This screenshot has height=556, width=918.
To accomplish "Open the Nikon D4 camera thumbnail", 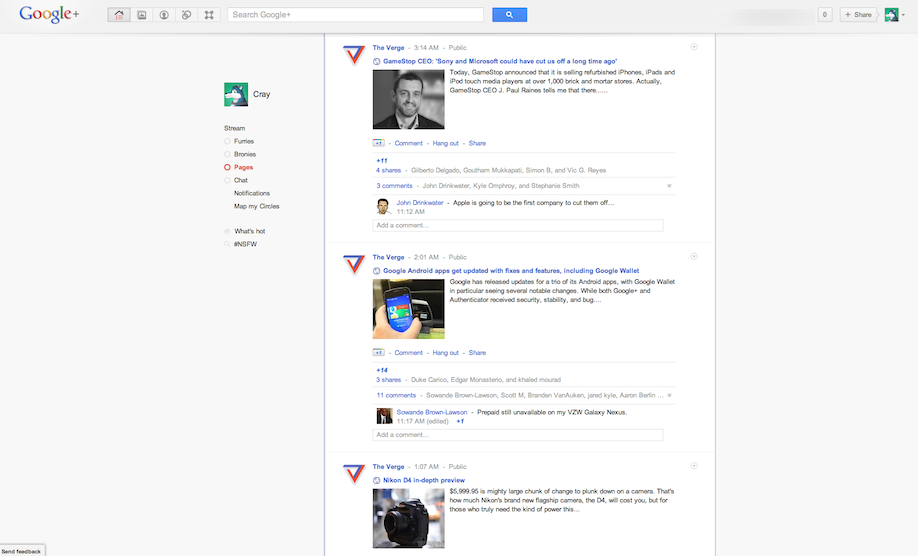I will [x=409, y=519].
